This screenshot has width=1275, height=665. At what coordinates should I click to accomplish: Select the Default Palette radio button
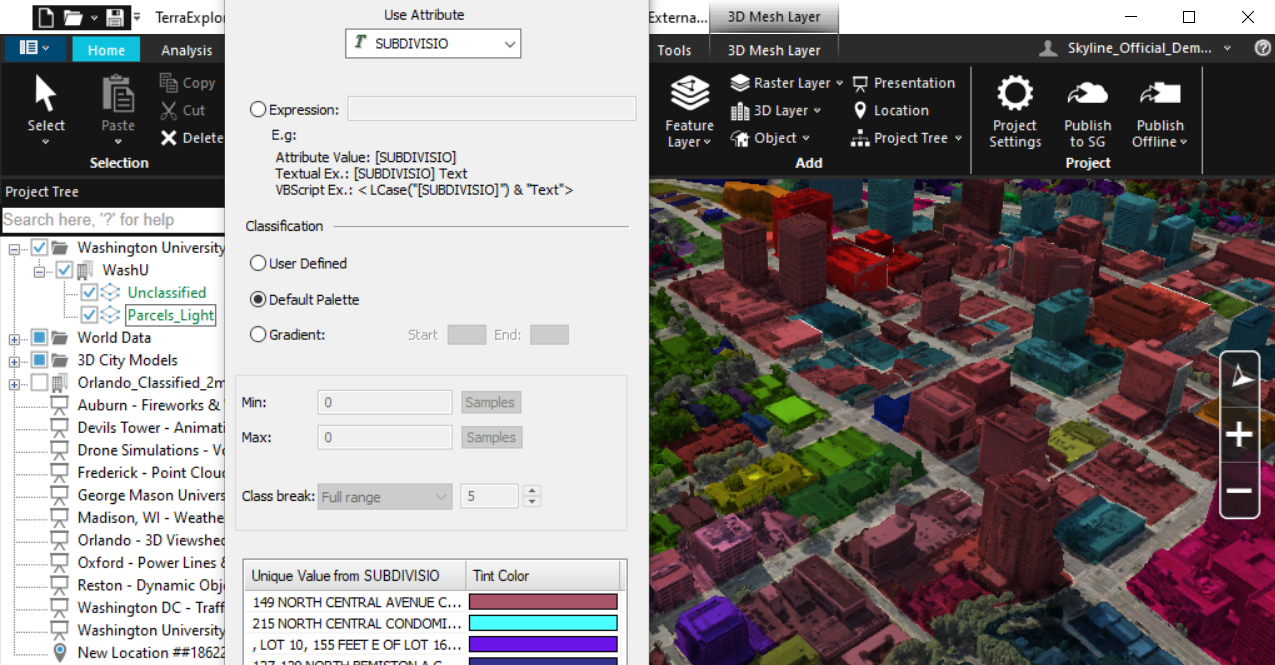coord(258,299)
